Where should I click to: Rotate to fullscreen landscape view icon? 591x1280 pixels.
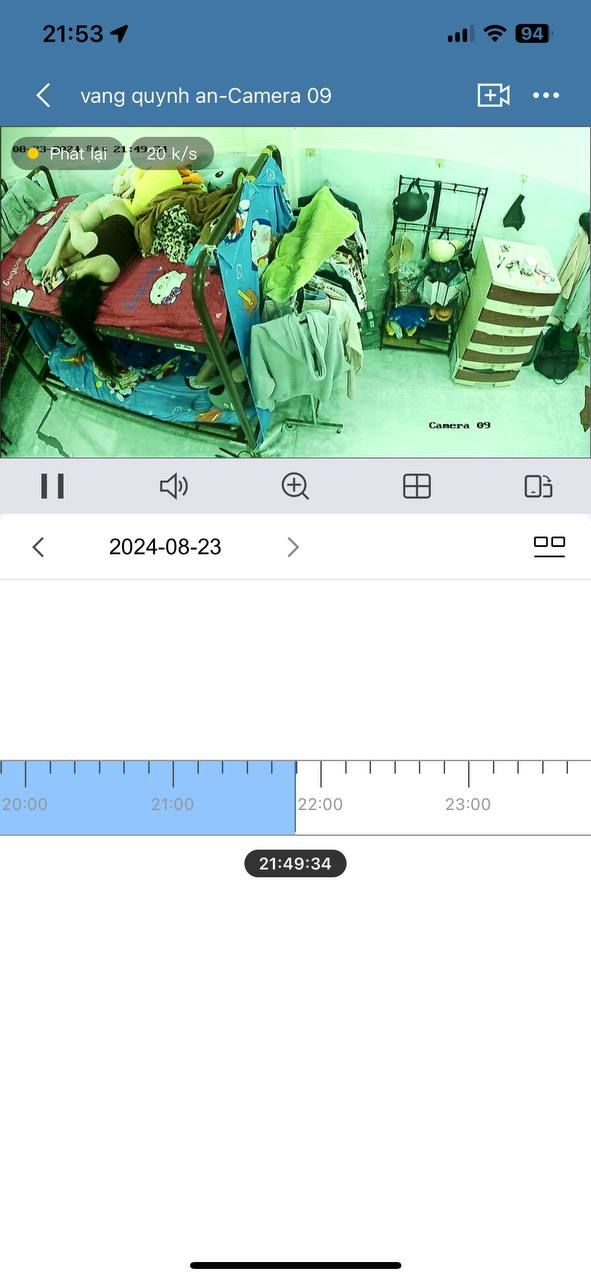coord(538,486)
